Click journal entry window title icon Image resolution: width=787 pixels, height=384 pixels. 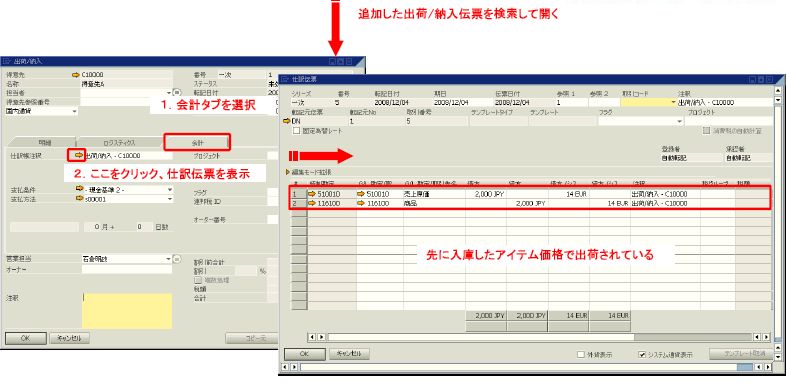point(286,79)
